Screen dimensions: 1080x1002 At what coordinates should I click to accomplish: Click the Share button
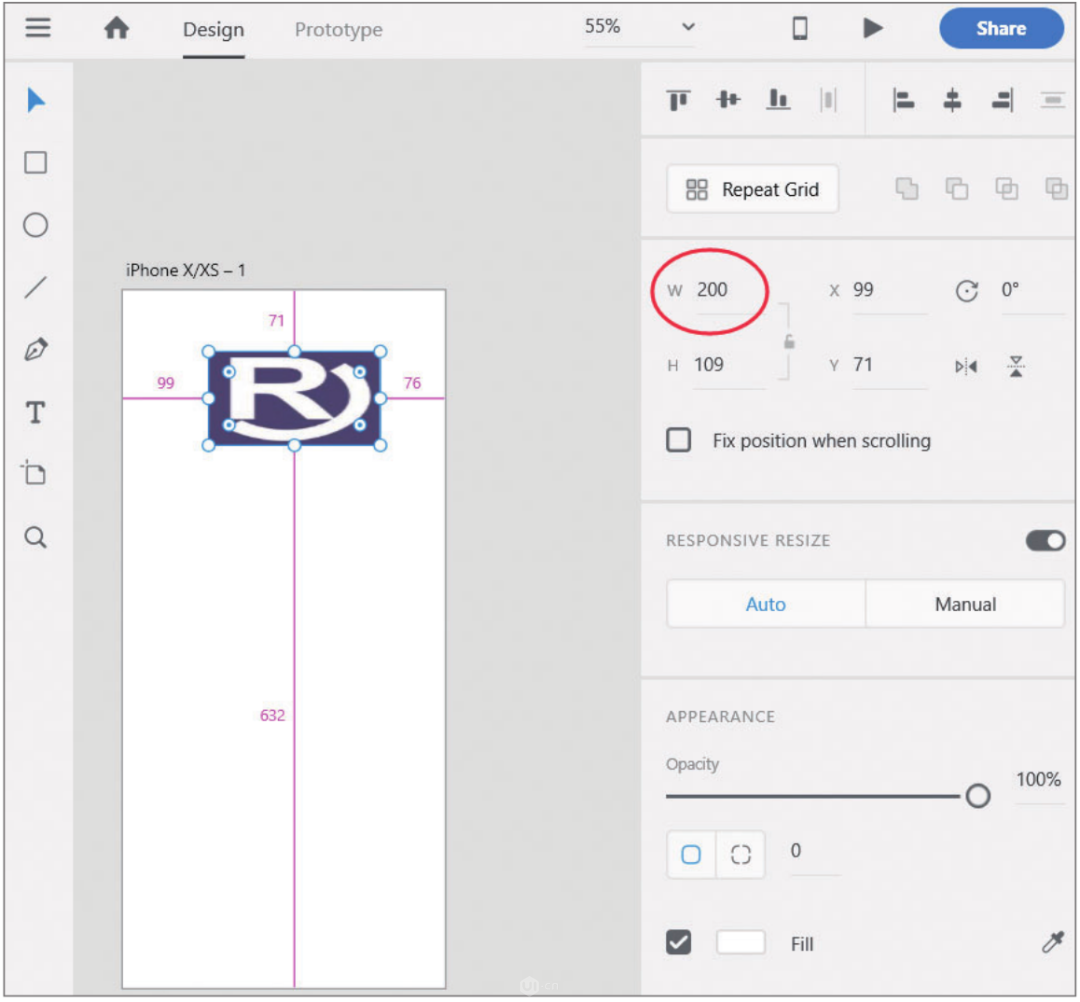click(1001, 29)
